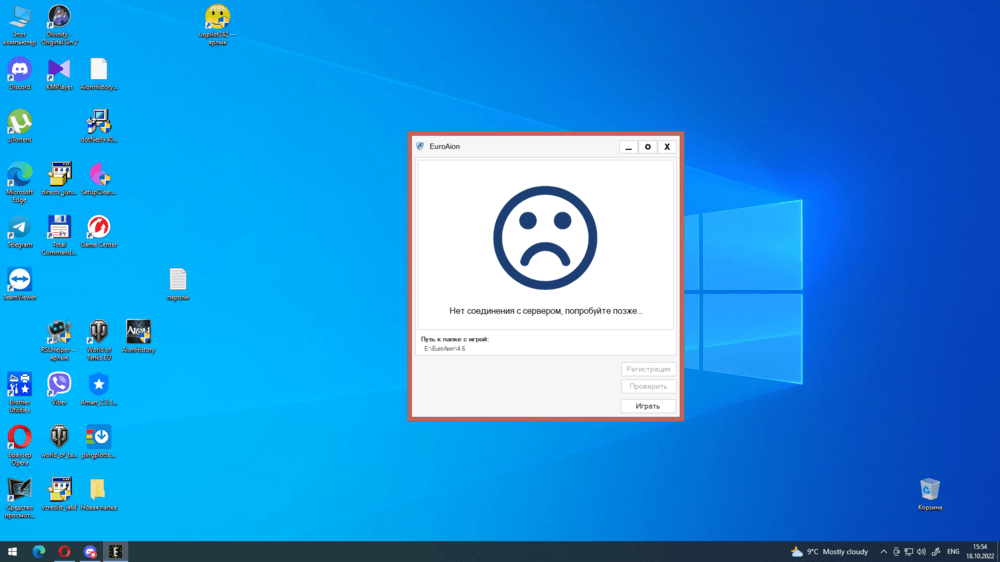Expand the hidden system tray icons chevron
The height and width of the screenshot is (562, 1000).
[x=883, y=551]
